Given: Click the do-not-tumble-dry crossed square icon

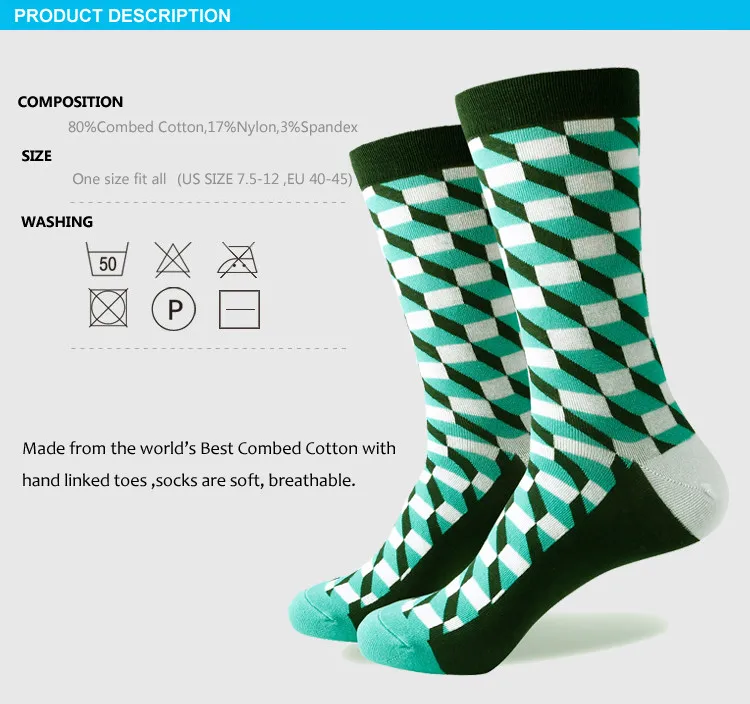Looking at the screenshot, I should pyautogui.click(x=109, y=308).
